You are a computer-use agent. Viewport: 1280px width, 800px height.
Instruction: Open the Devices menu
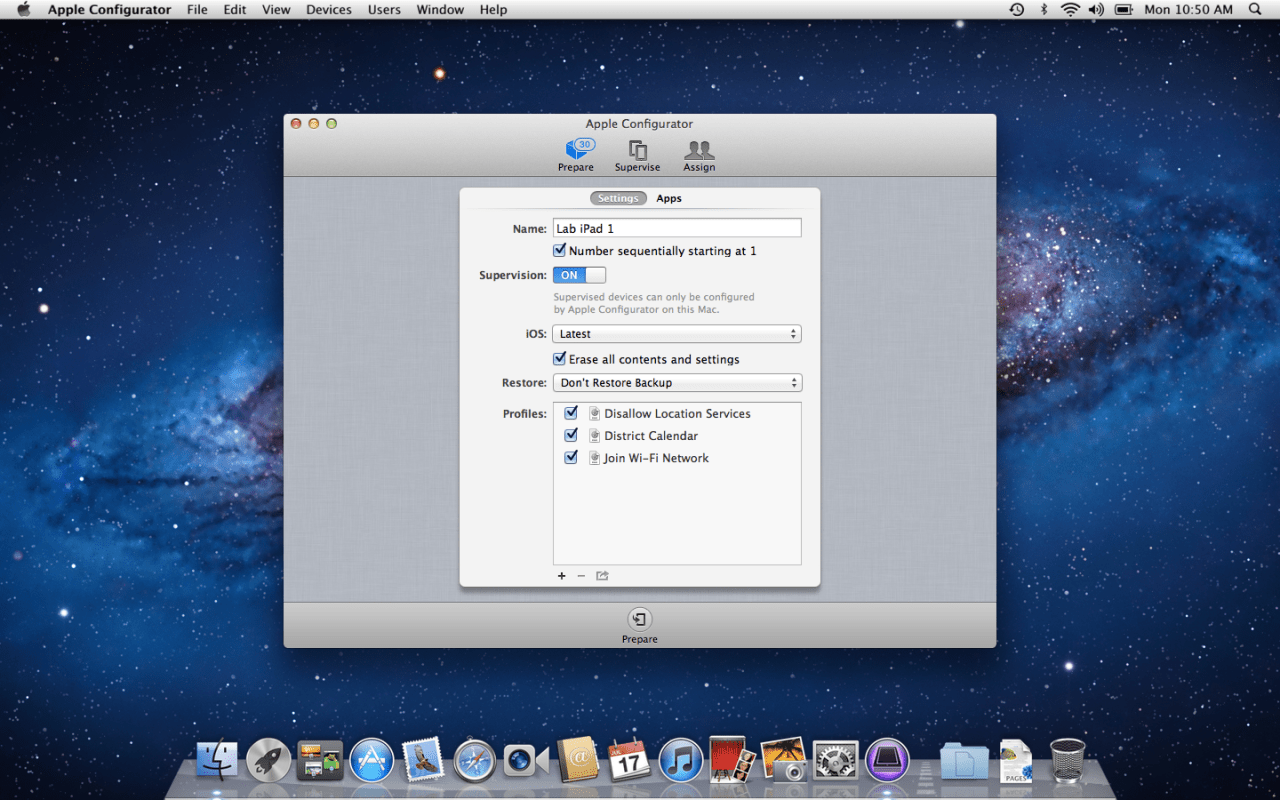coord(328,10)
